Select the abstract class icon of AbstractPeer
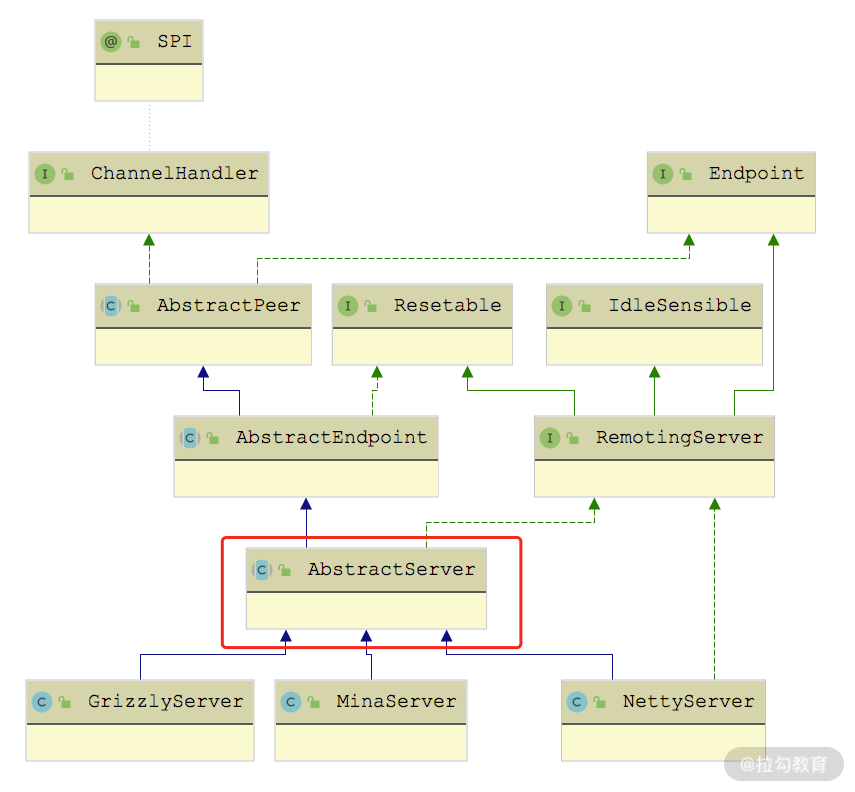Screen dimensions: 855x792 tap(111, 306)
